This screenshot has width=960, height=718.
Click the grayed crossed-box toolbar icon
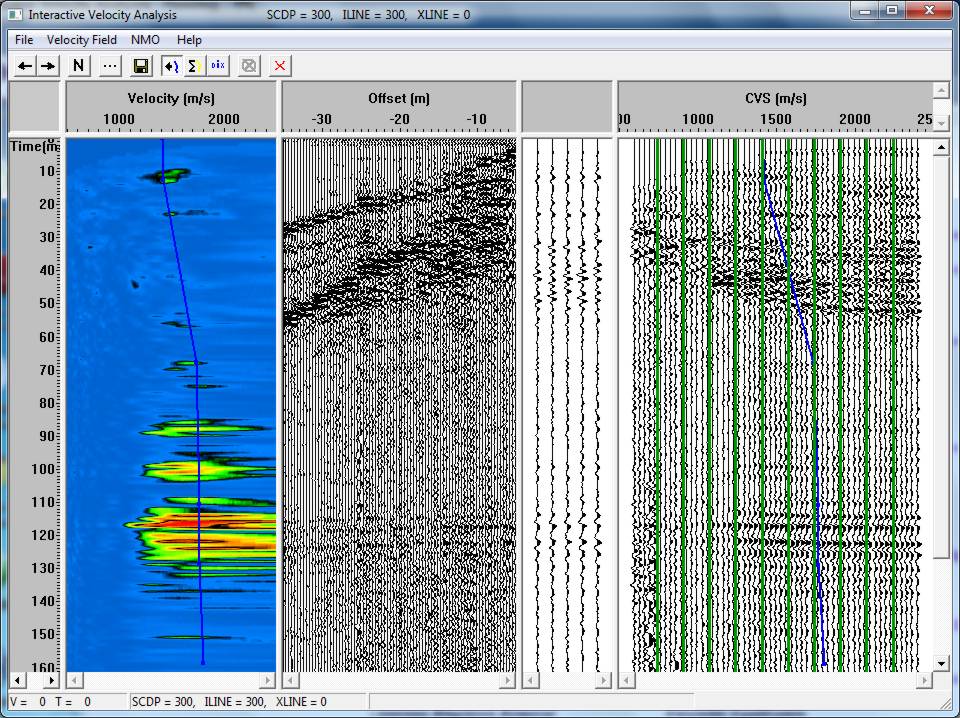(249, 65)
